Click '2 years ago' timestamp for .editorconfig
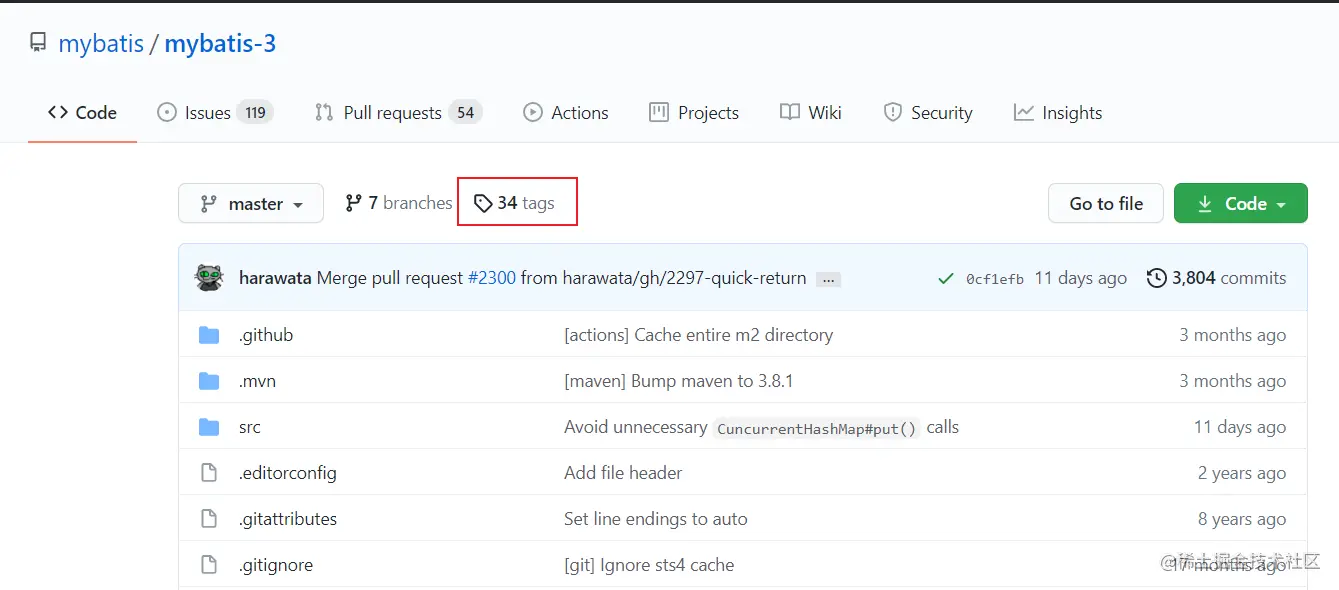The width and height of the screenshot is (1339, 590). pos(1242,473)
